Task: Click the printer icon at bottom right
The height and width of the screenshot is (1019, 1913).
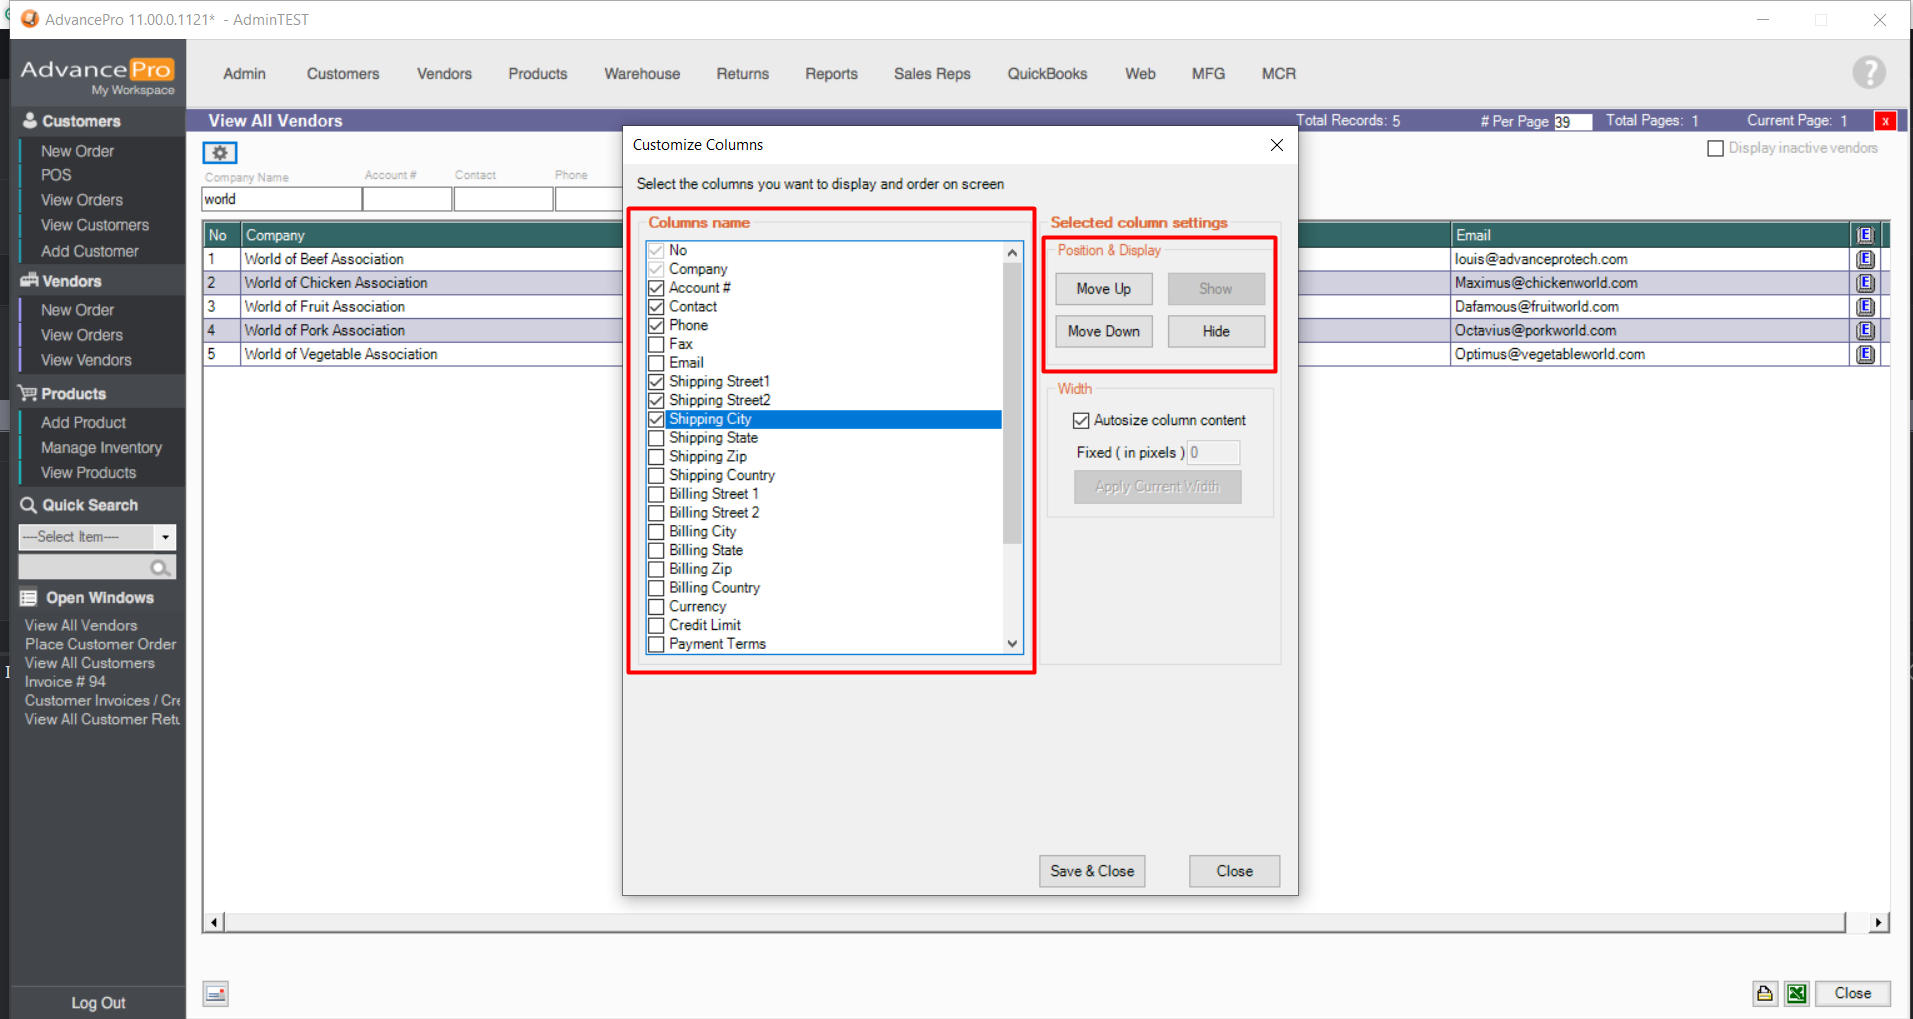Action: click(x=1765, y=993)
